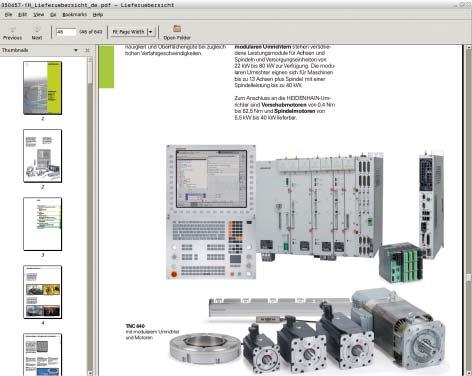Select the first page thumbnail with green cover
The image size is (472, 376).
pyautogui.click(x=42, y=88)
